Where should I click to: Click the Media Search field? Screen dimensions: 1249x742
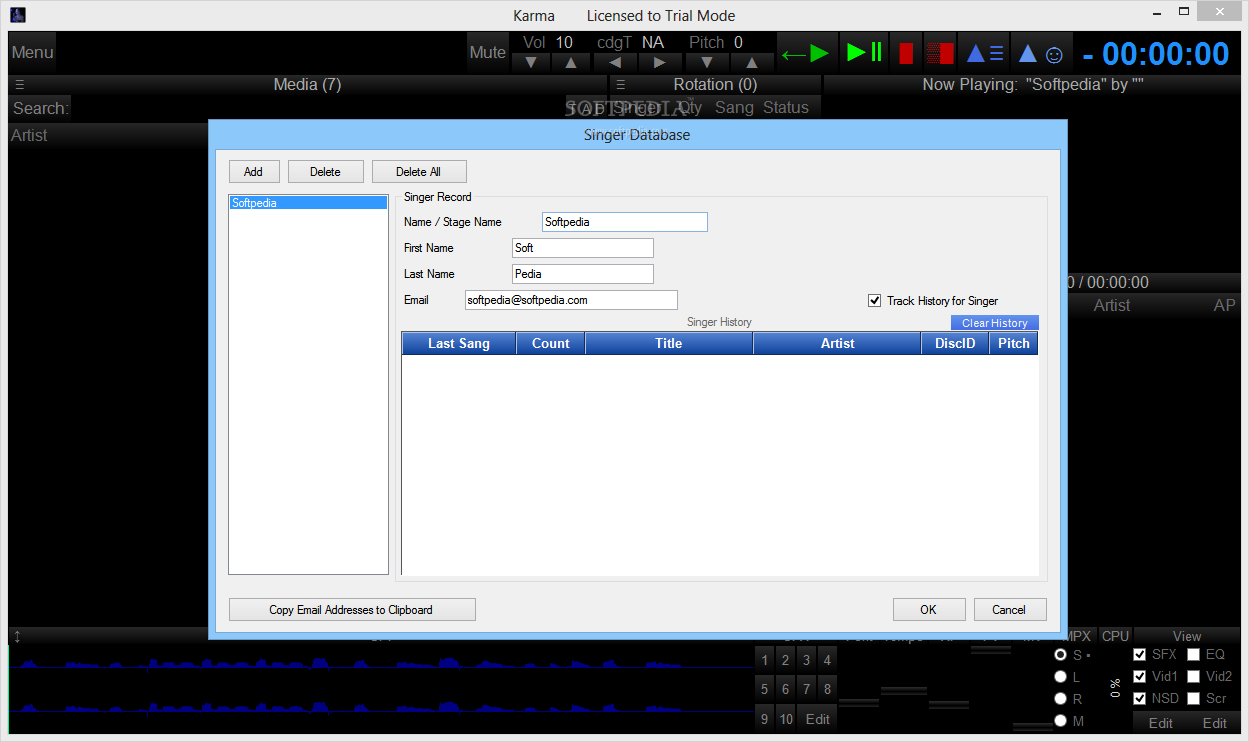tap(320, 108)
